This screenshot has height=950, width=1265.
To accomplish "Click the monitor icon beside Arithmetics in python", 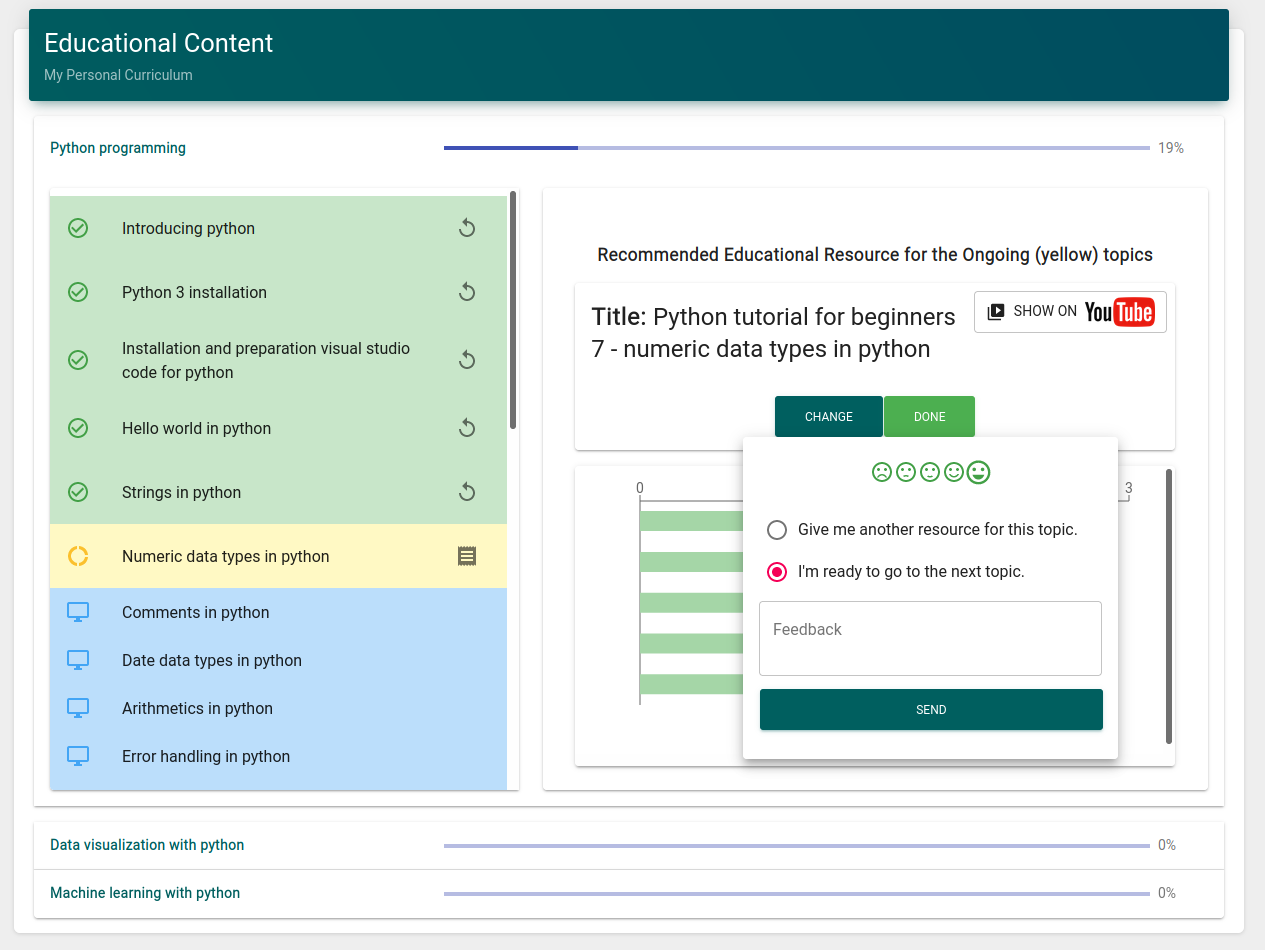I will pyautogui.click(x=78, y=708).
